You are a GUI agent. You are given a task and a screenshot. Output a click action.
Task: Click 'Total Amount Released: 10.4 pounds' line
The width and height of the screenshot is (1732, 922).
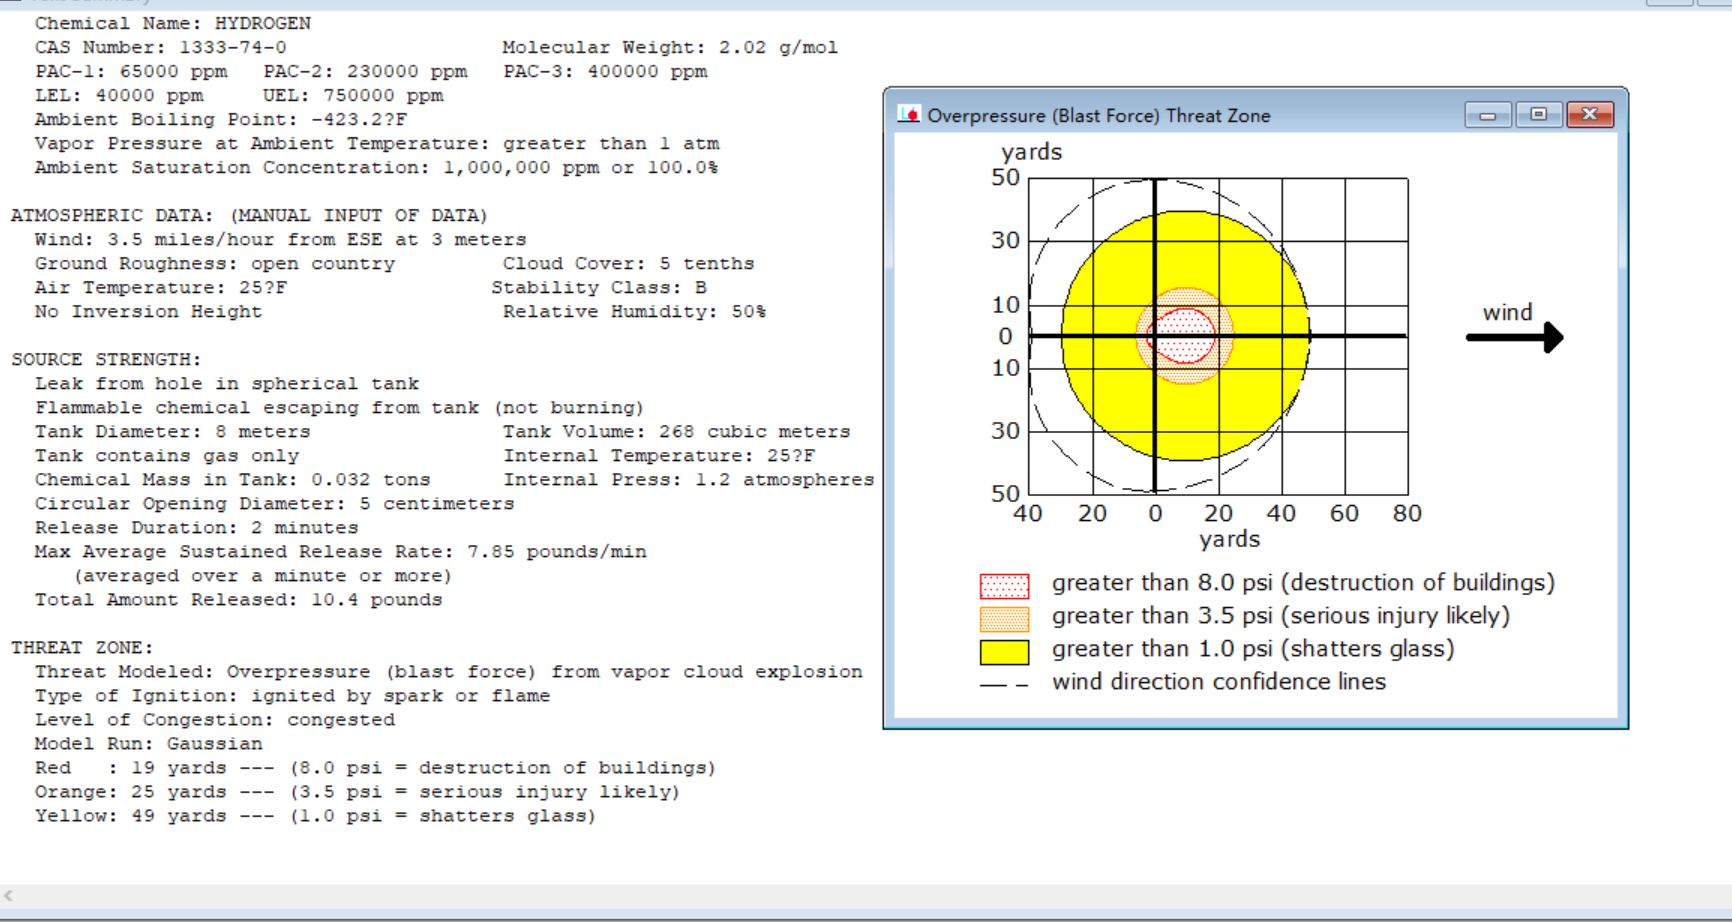[x=239, y=599]
